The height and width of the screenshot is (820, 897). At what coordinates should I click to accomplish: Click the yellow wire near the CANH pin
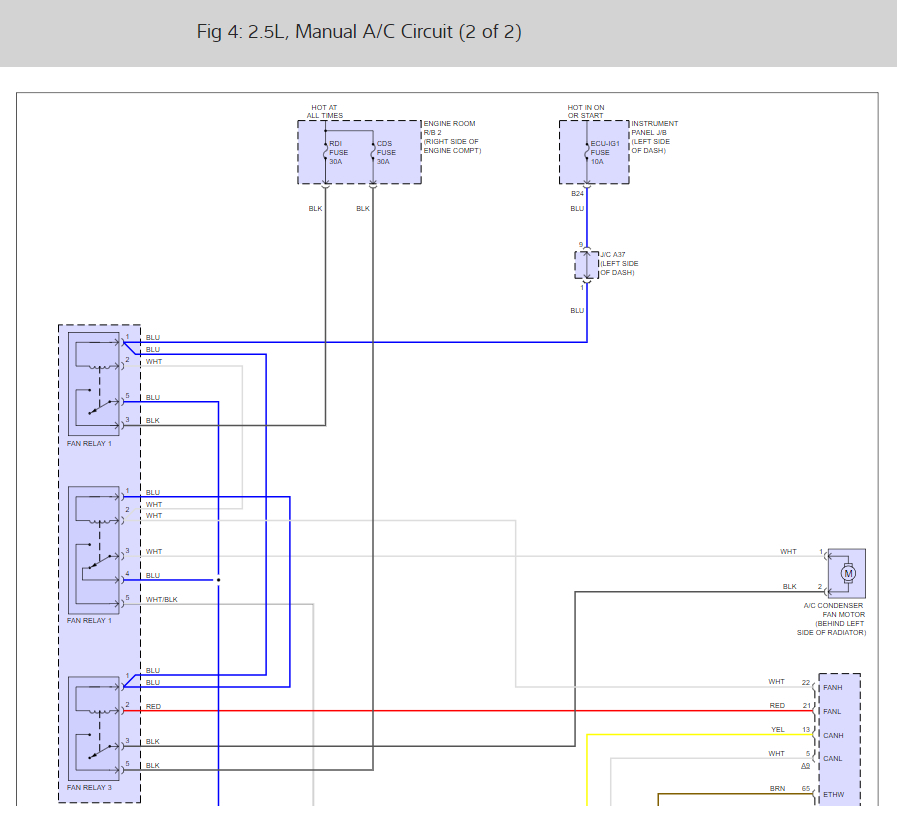[700, 735]
